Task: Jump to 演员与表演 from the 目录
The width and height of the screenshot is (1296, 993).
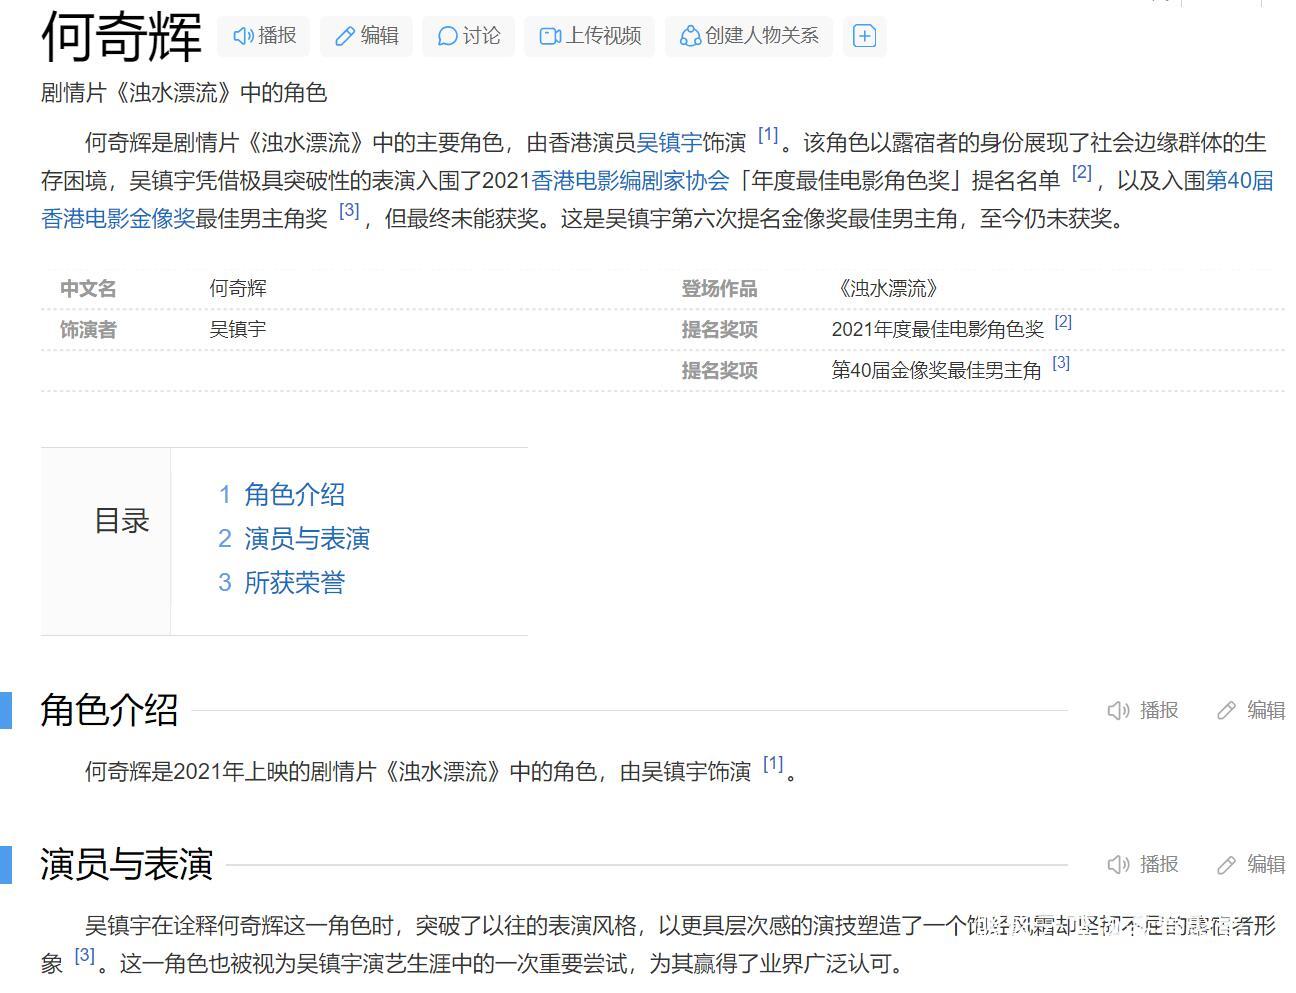Action: 308,538
